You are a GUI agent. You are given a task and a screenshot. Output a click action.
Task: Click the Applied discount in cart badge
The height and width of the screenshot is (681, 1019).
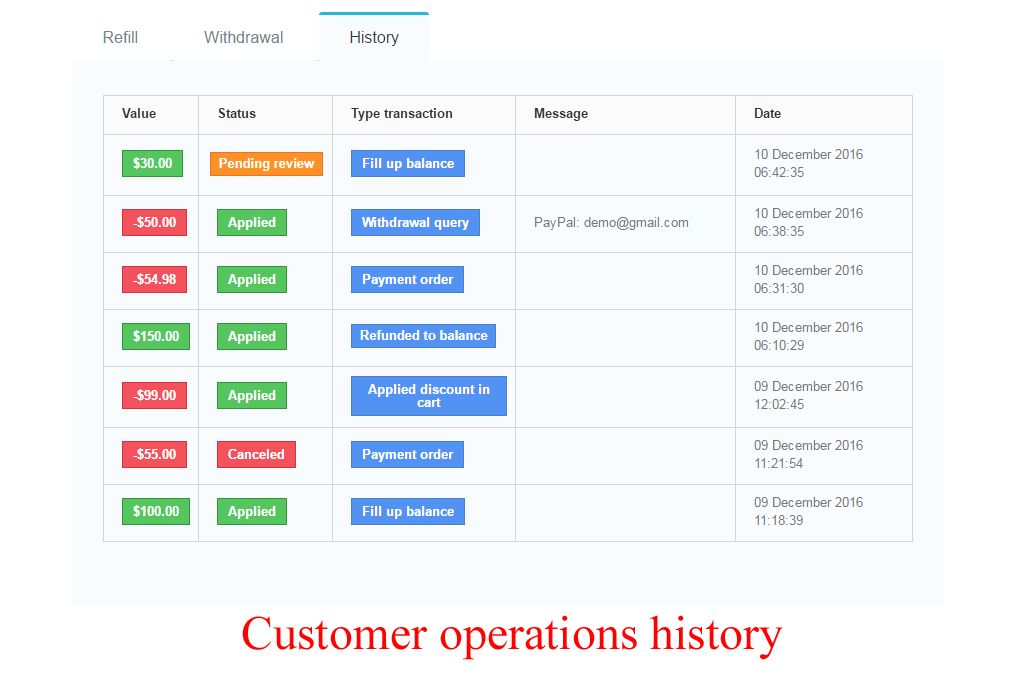[429, 396]
